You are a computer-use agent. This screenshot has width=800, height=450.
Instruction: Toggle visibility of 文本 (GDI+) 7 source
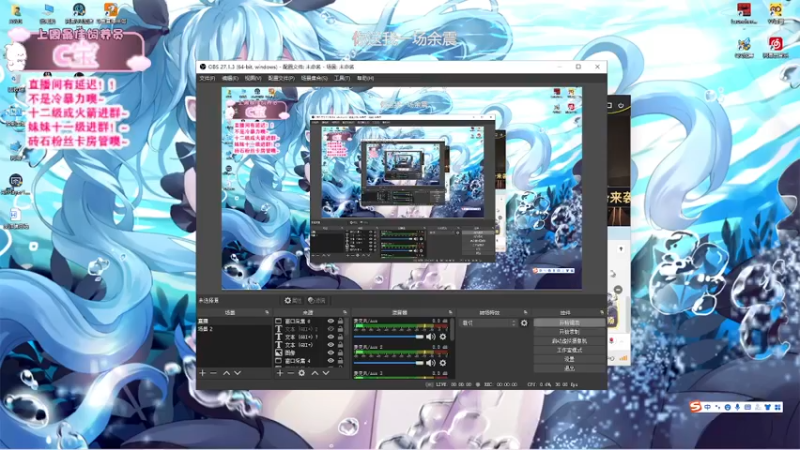[x=331, y=337]
